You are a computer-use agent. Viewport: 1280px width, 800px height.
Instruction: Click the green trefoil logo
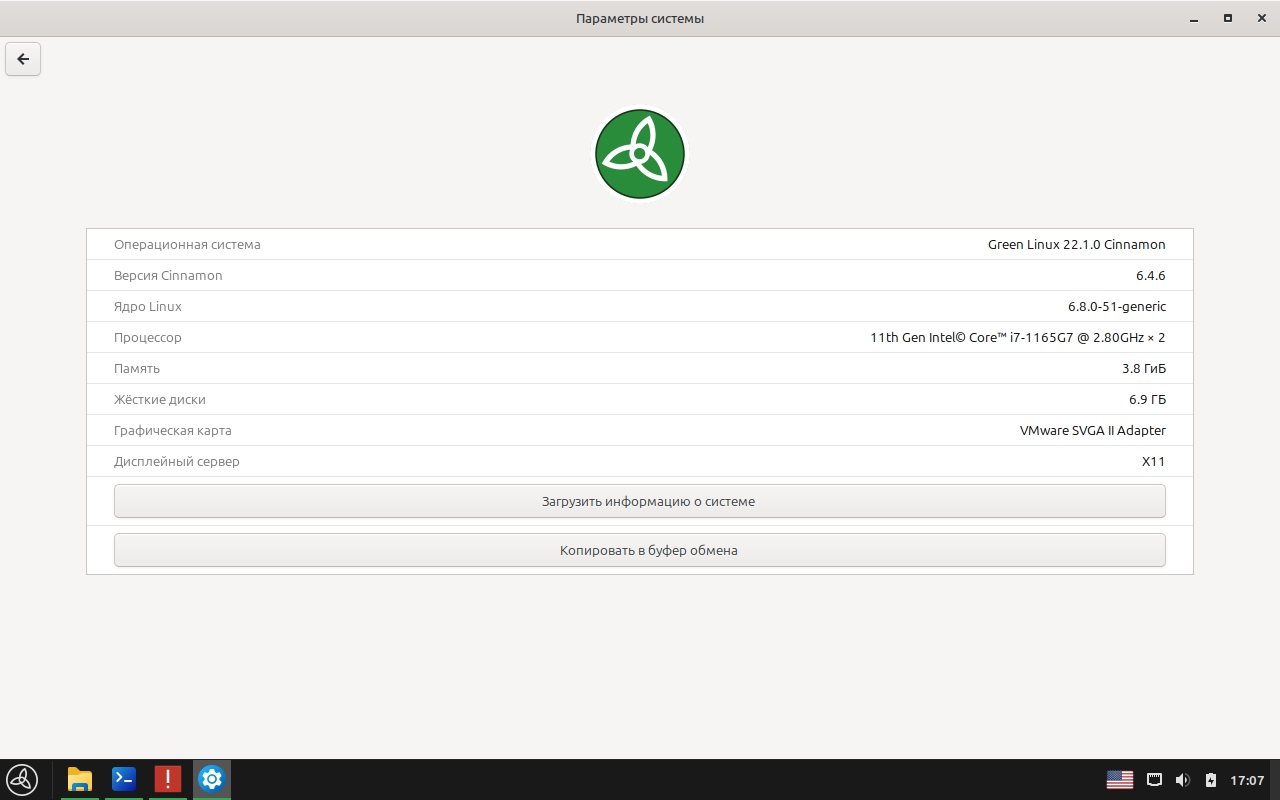tap(640, 154)
